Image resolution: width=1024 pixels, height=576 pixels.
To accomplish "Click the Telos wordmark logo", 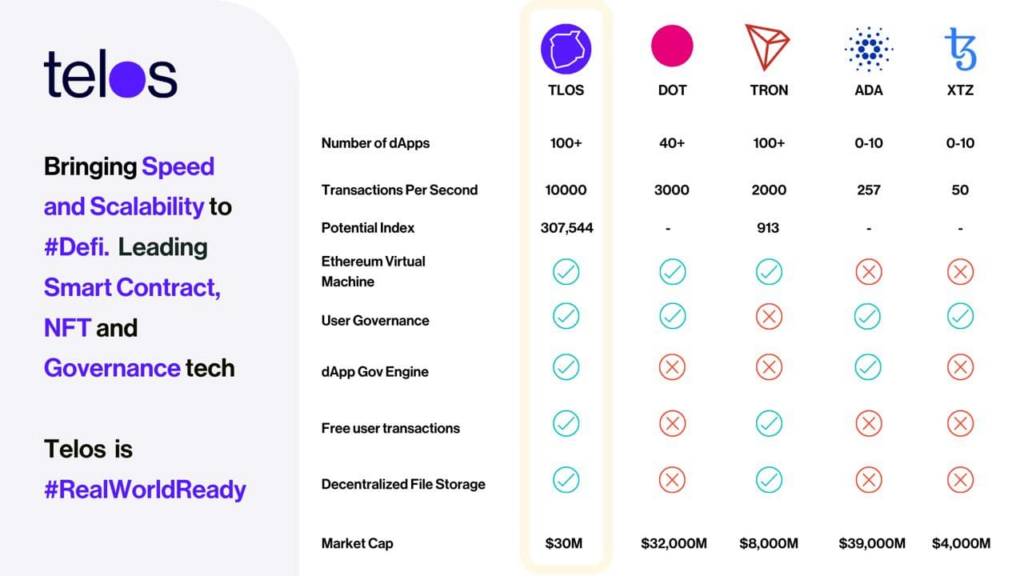I will (110, 75).
